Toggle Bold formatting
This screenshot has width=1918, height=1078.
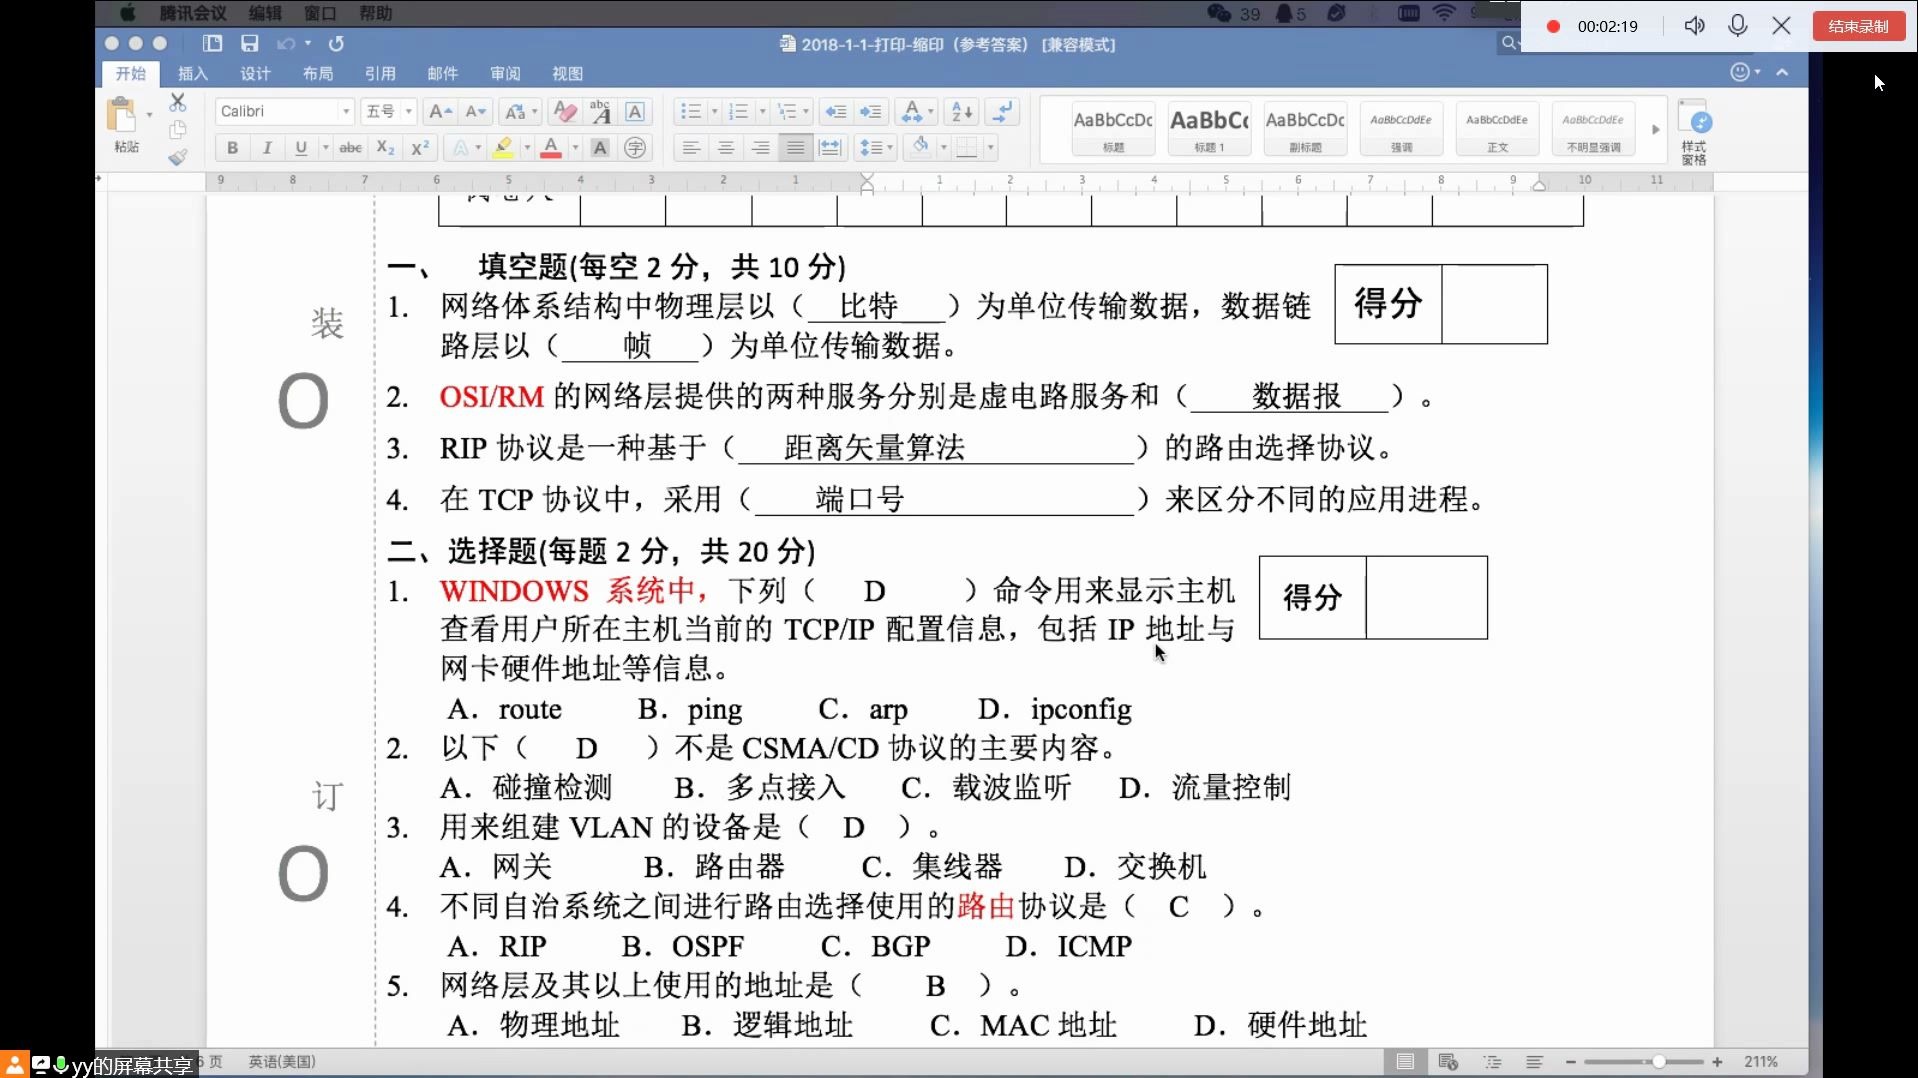point(232,148)
